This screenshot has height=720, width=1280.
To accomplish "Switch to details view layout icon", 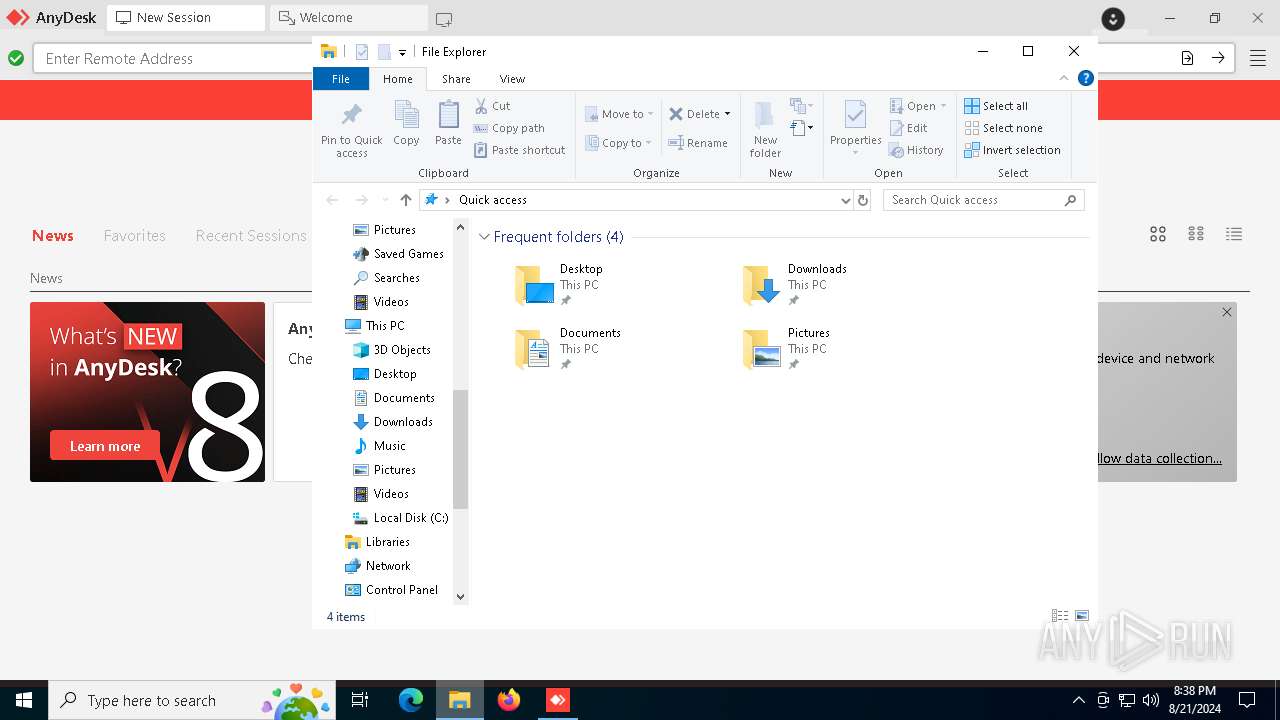I will (1060, 616).
